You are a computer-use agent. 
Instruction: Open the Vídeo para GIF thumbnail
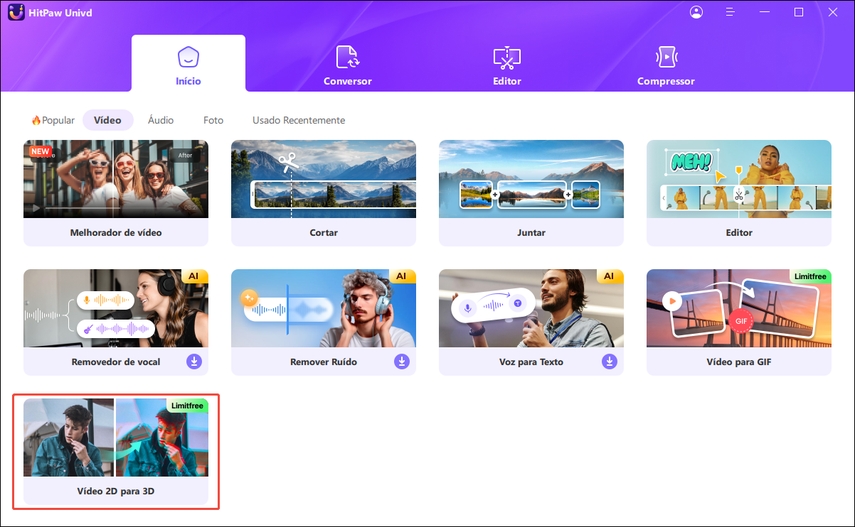pyautogui.click(x=739, y=308)
